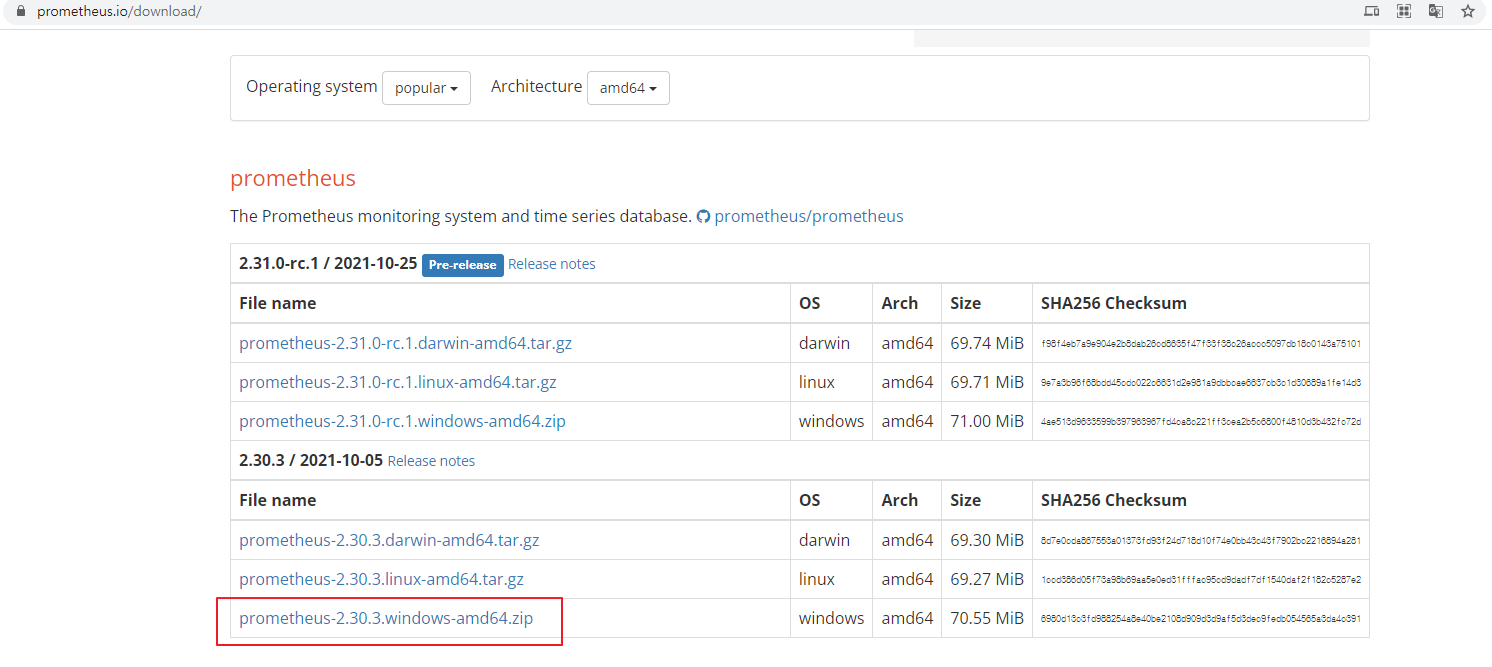
Task: Click the checksum starting with f96f4eb7
Action: tap(1201, 343)
